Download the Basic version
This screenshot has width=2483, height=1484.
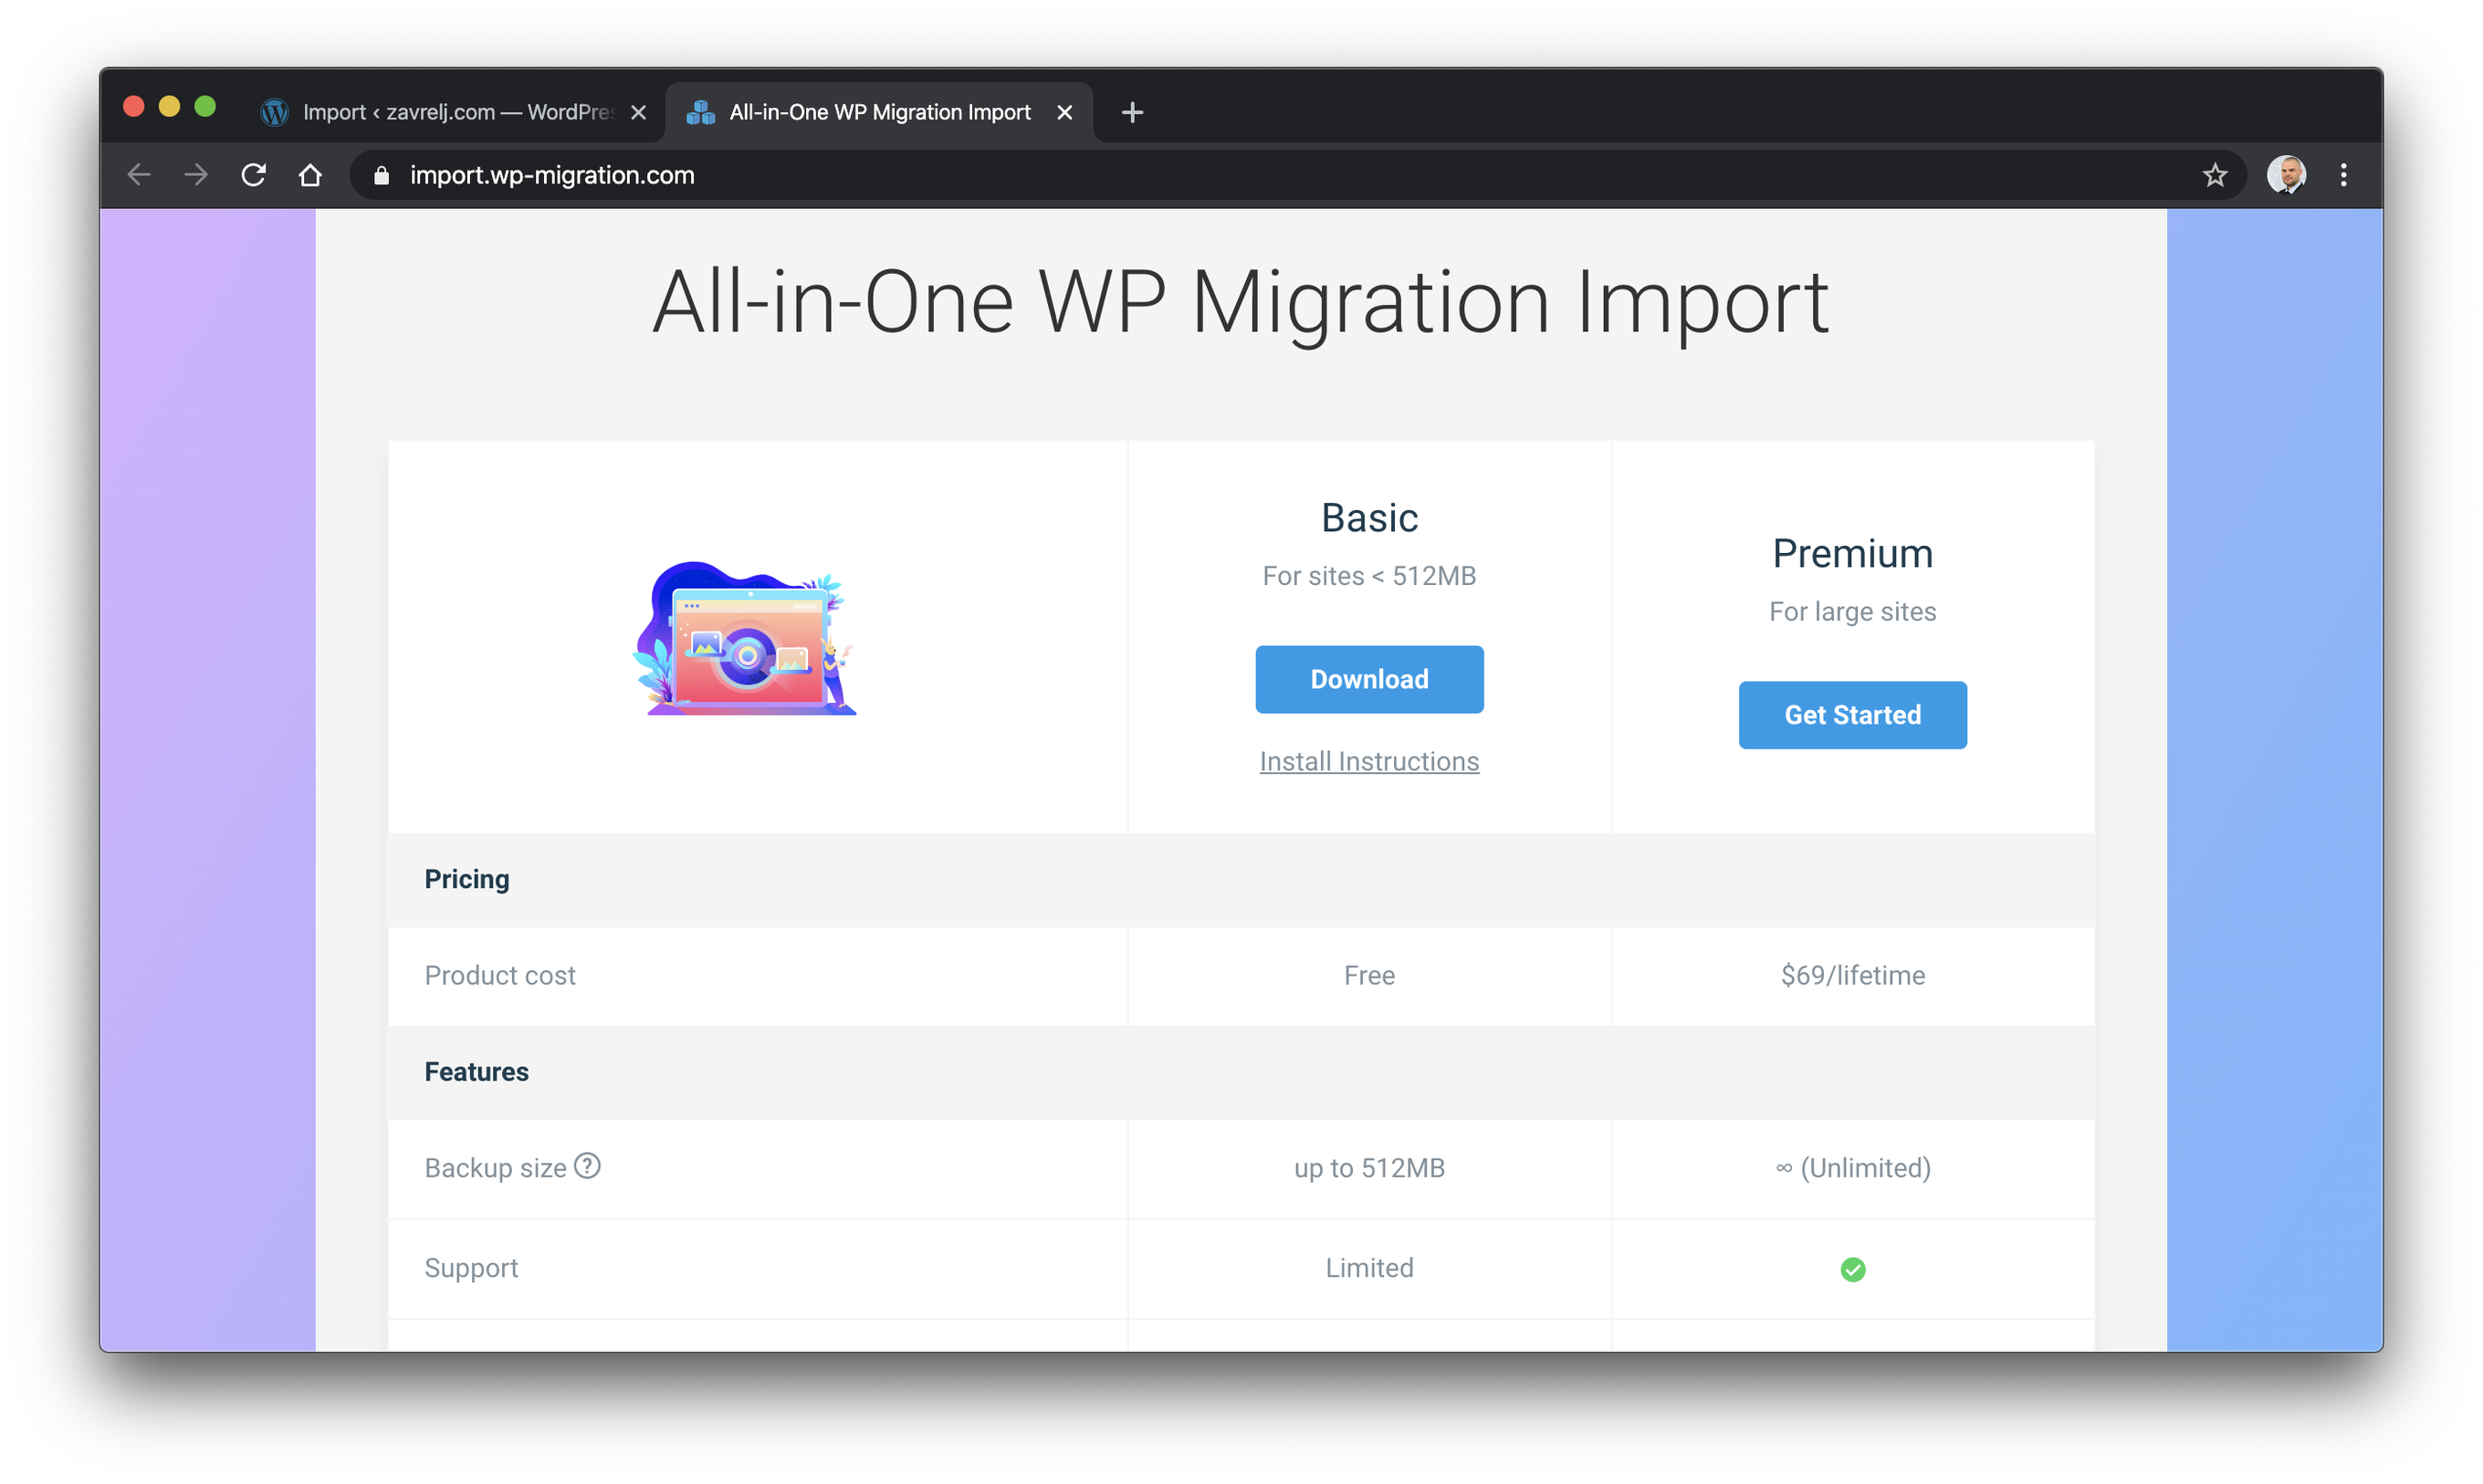click(1369, 679)
